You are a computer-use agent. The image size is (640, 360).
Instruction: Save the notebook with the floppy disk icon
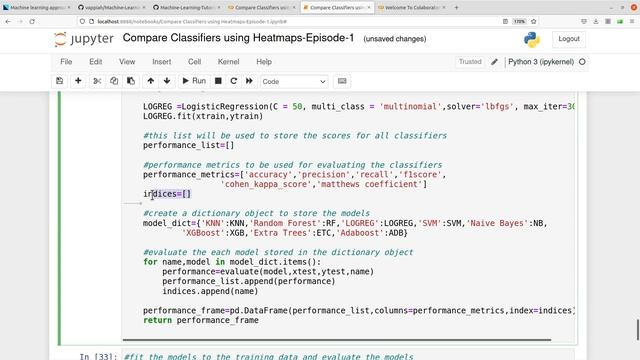pyautogui.click(x=60, y=81)
